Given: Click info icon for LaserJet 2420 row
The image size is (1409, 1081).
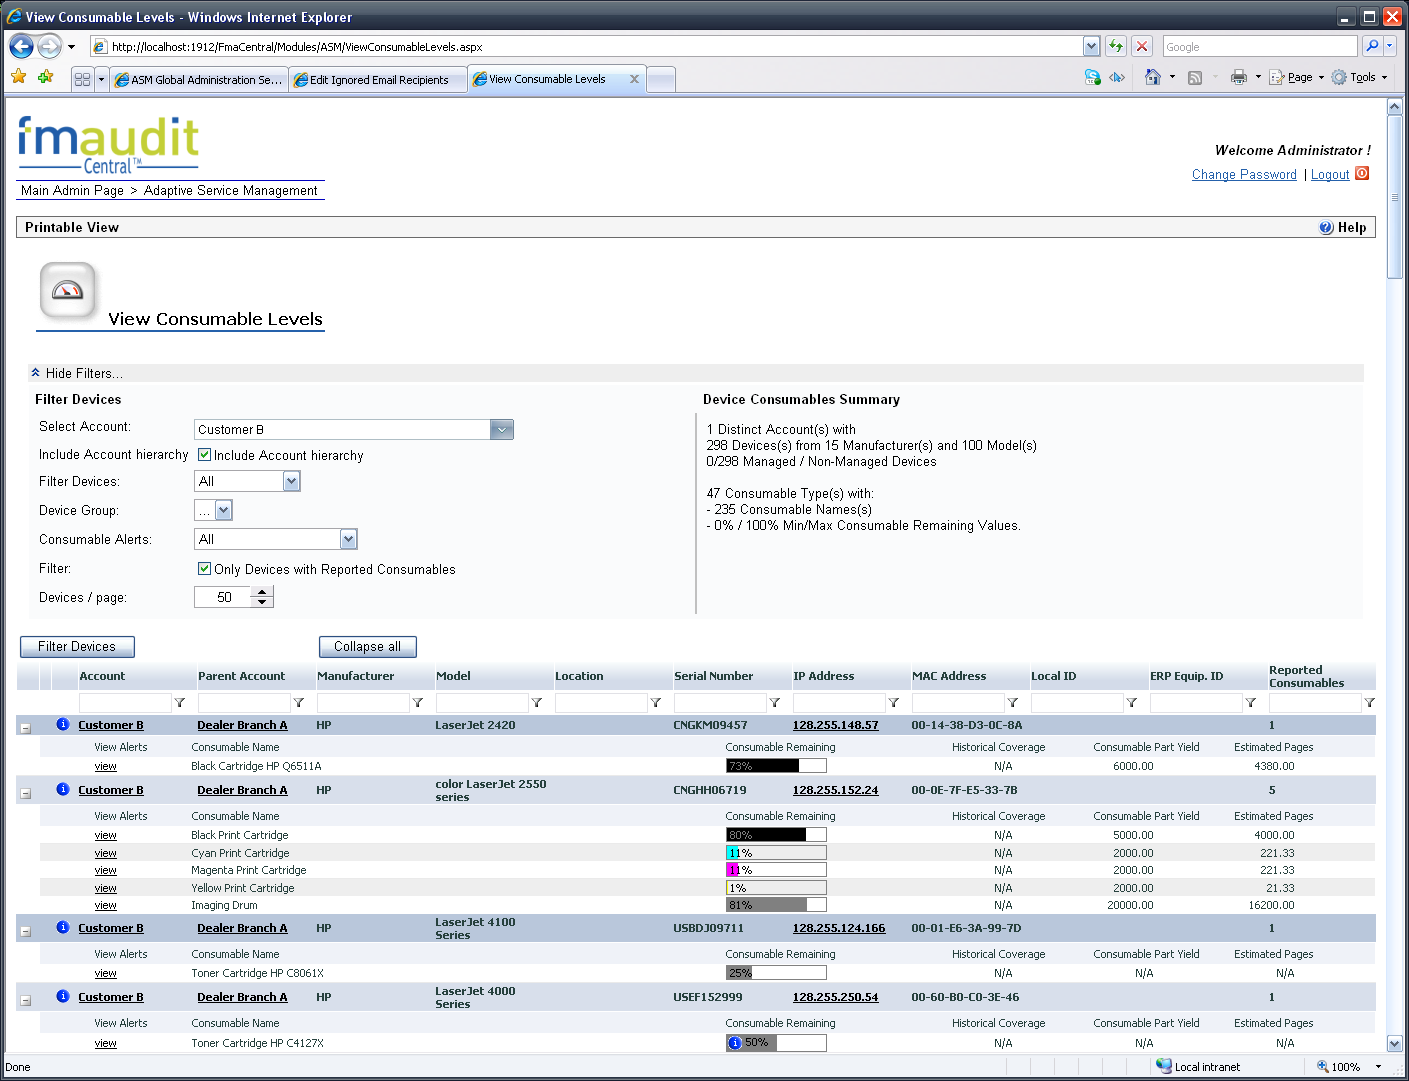Looking at the screenshot, I should pos(63,724).
